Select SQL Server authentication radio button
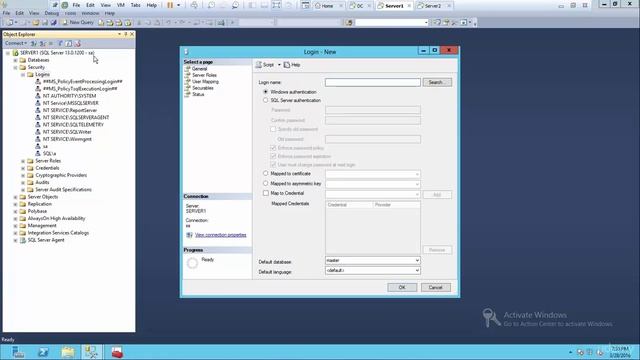This screenshot has width=640, height=360. click(x=266, y=100)
